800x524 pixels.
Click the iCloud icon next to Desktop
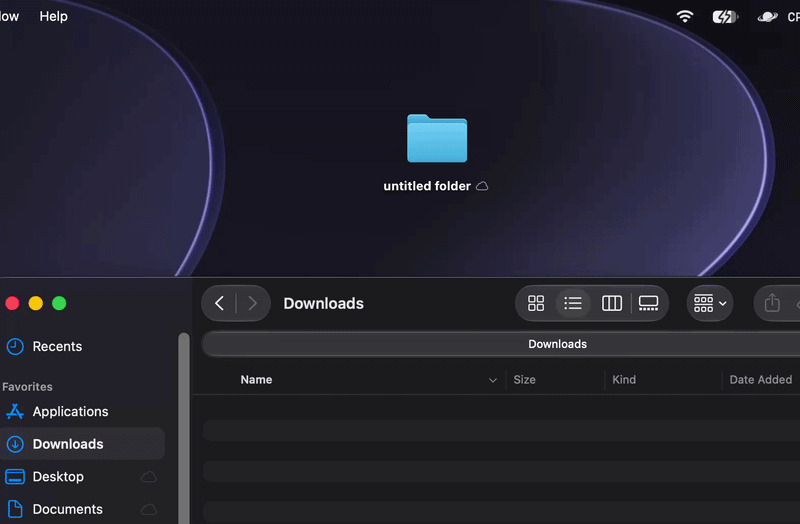point(148,477)
